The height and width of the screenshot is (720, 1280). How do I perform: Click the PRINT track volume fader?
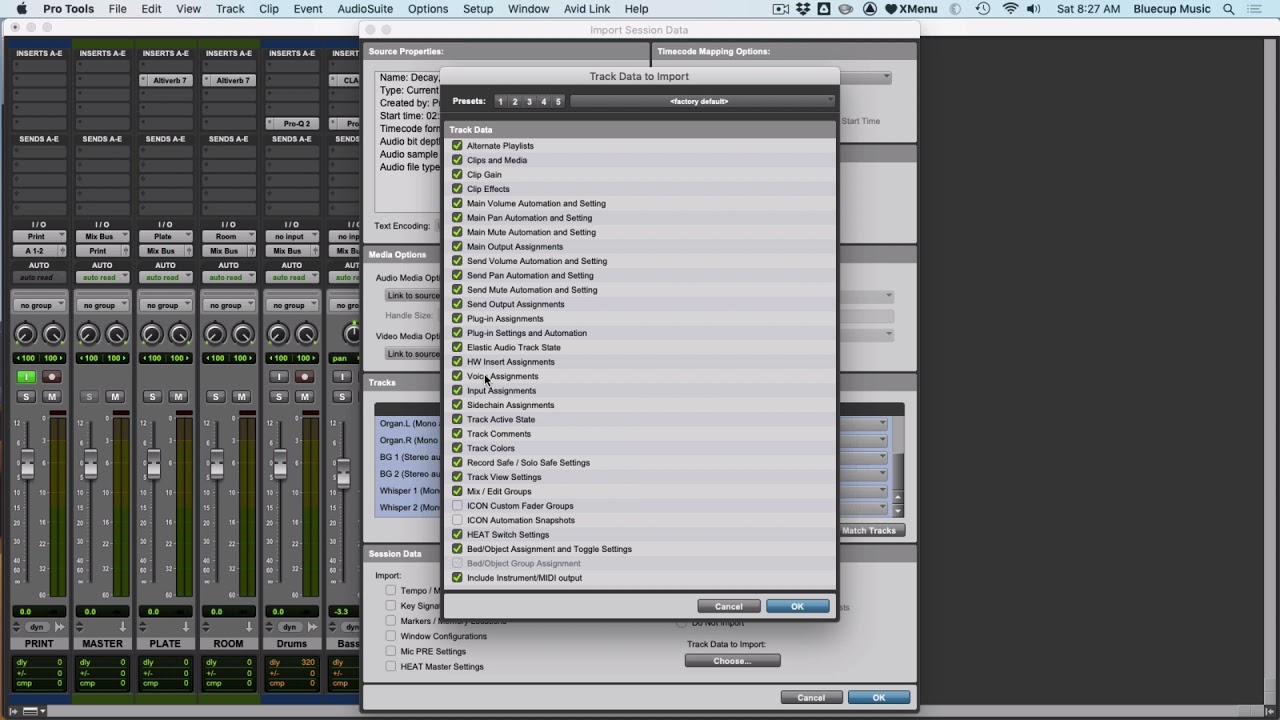27,464
